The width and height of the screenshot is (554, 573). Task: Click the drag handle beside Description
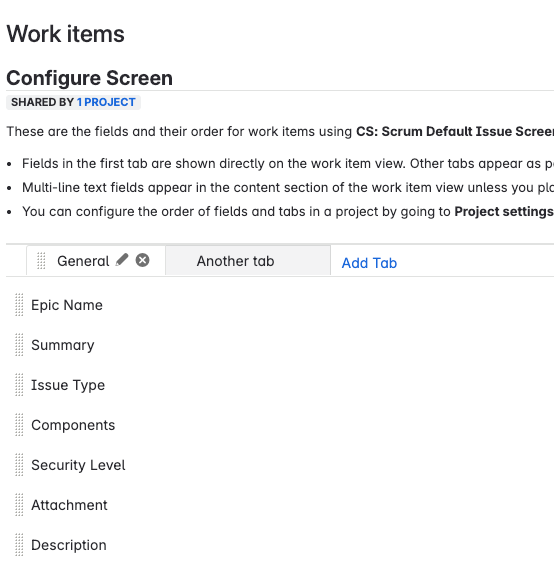(19, 545)
